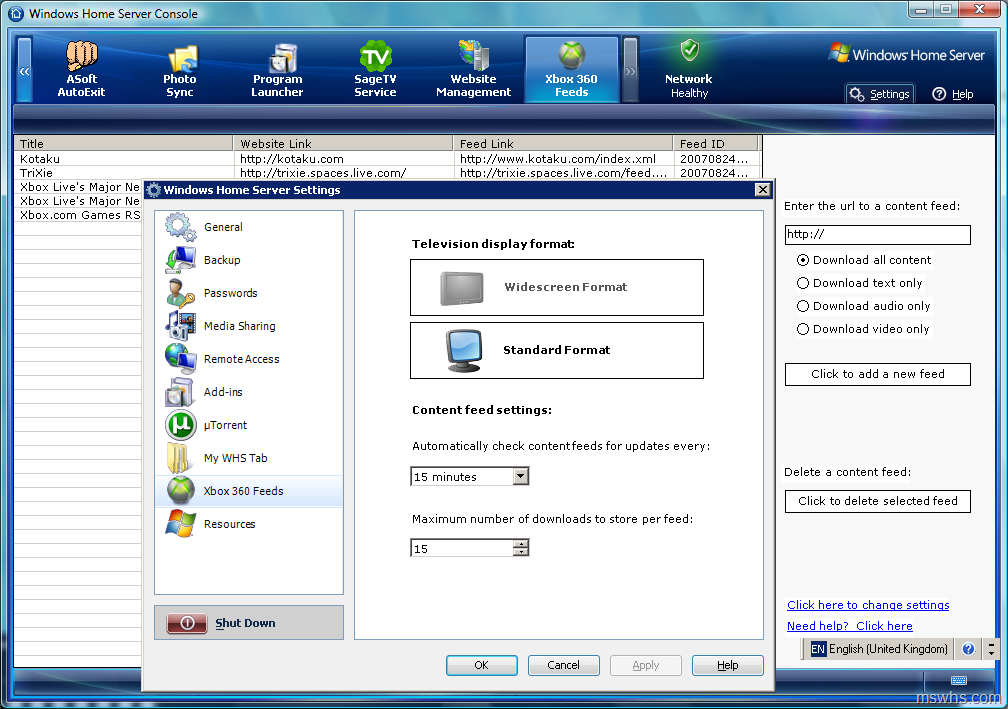Open the Photo Sync tab
Image resolution: width=1008 pixels, height=709 pixels.
pos(180,69)
